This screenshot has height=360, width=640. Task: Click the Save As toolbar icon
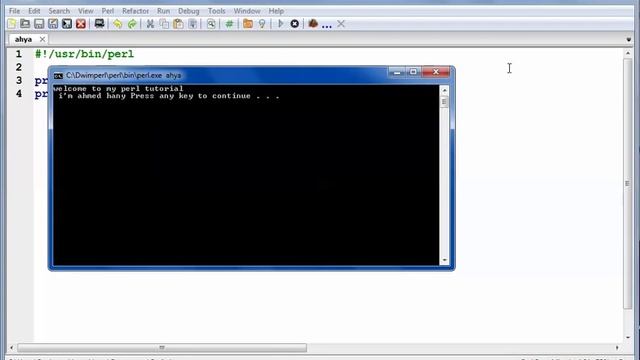[x=53, y=24]
